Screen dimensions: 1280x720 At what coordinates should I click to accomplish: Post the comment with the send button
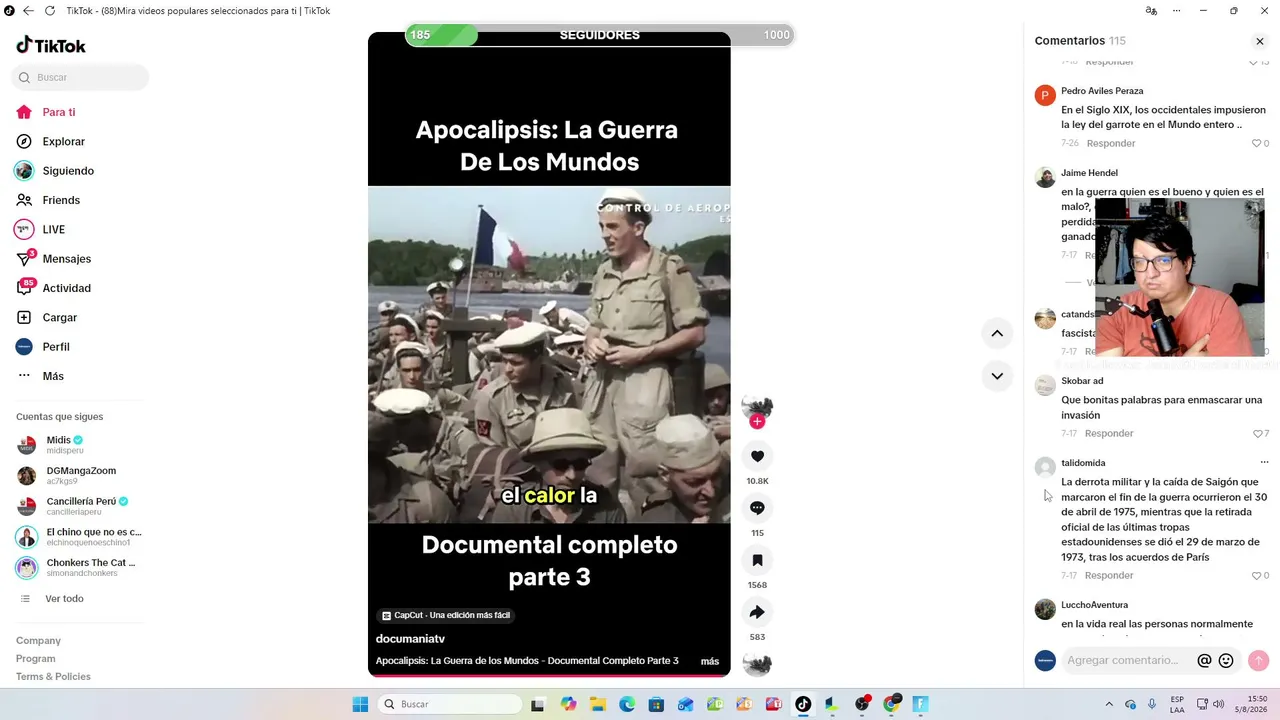[x=1259, y=660]
